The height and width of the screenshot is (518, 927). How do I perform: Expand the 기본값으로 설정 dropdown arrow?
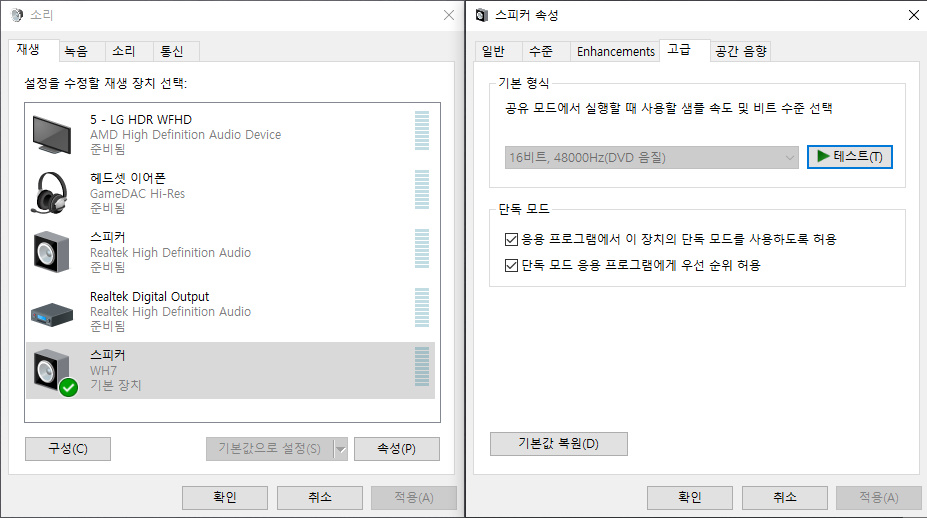[x=341, y=449]
